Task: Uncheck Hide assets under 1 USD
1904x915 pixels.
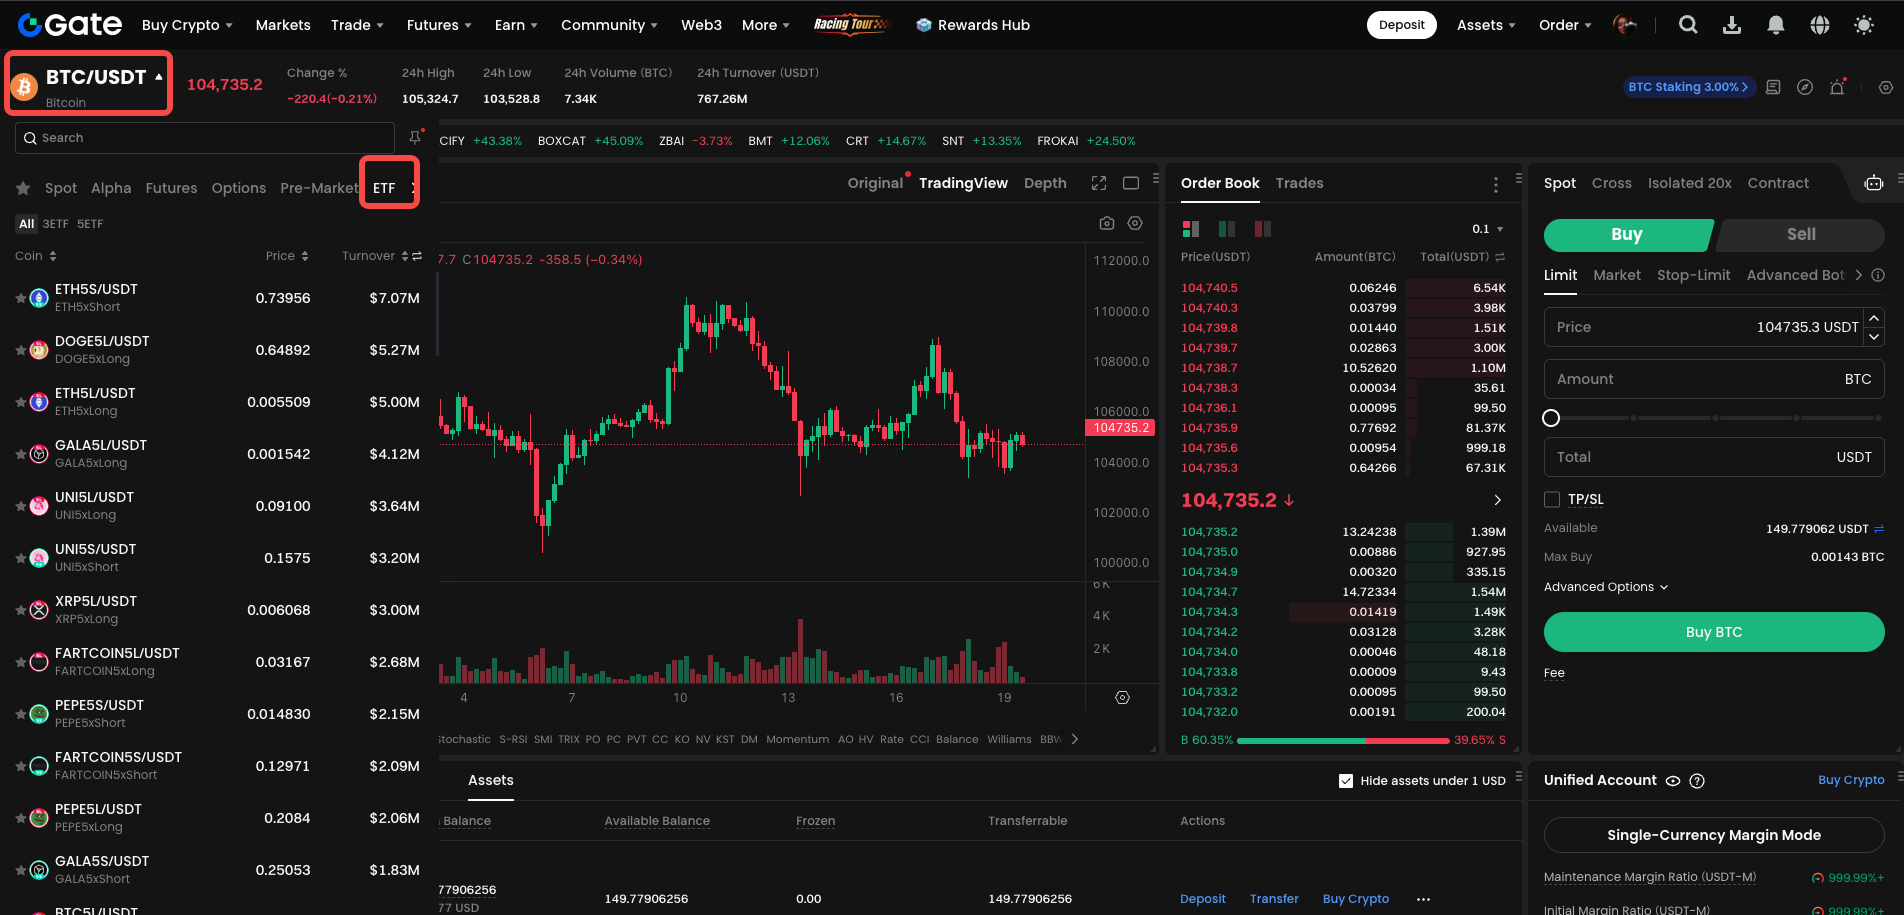Action: 1346,781
